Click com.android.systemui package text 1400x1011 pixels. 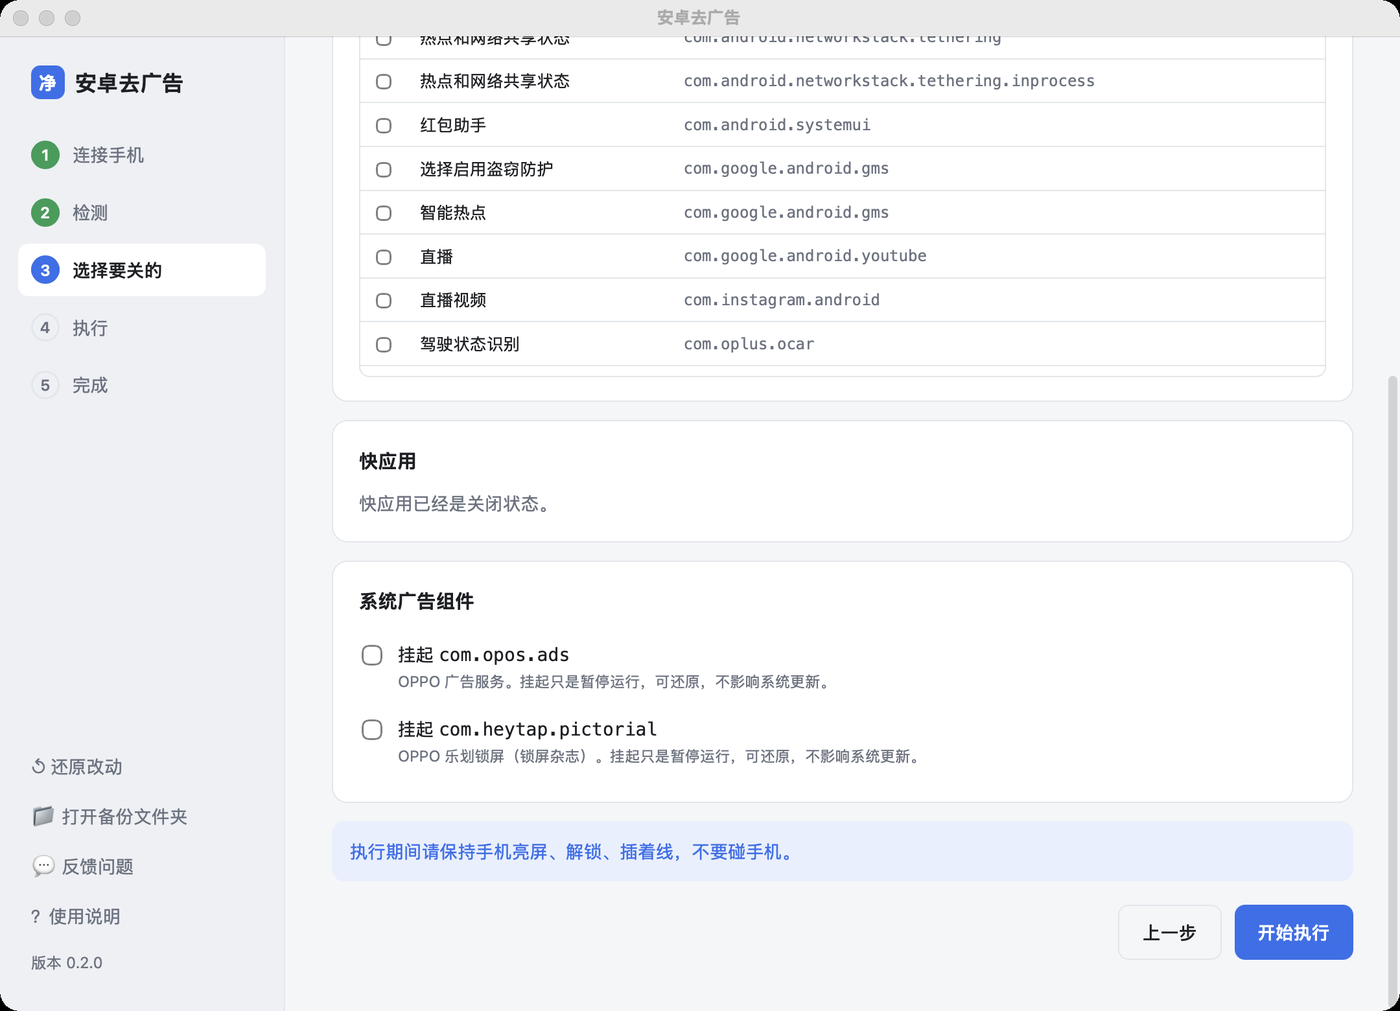pos(777,125)
